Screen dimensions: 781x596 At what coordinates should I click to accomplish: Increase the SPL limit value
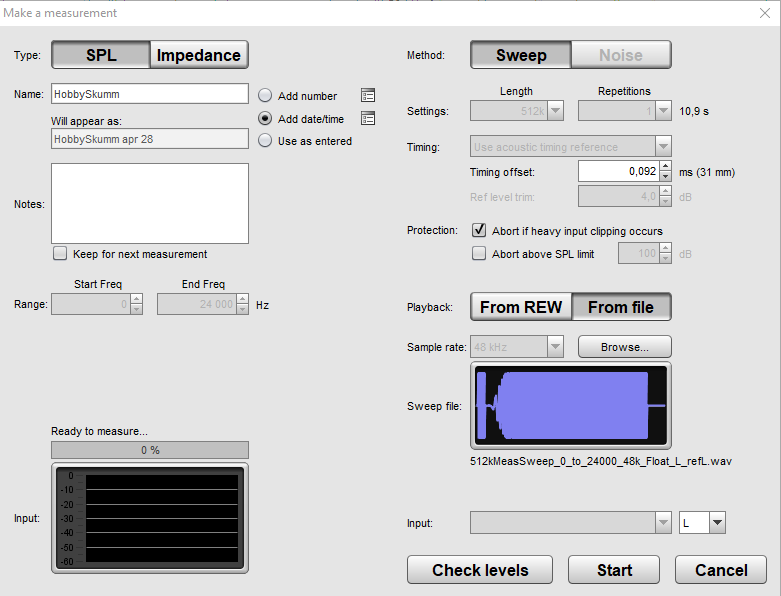(x=666, y=248)
